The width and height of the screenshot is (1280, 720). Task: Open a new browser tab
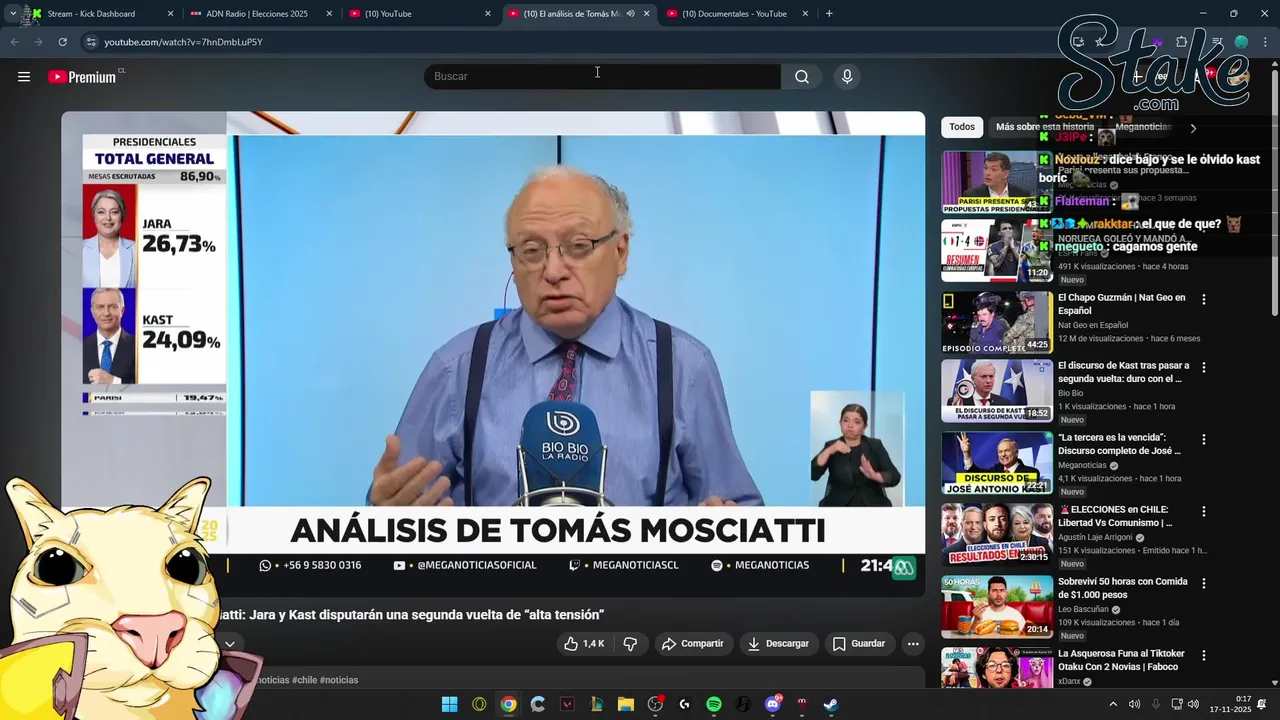[829, 14]
